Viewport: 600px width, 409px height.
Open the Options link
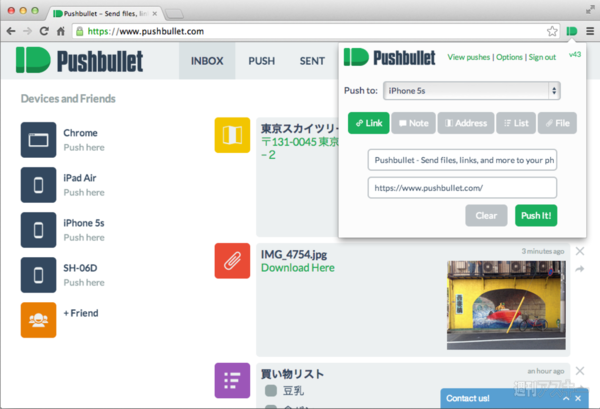click(x=509, y=57)
